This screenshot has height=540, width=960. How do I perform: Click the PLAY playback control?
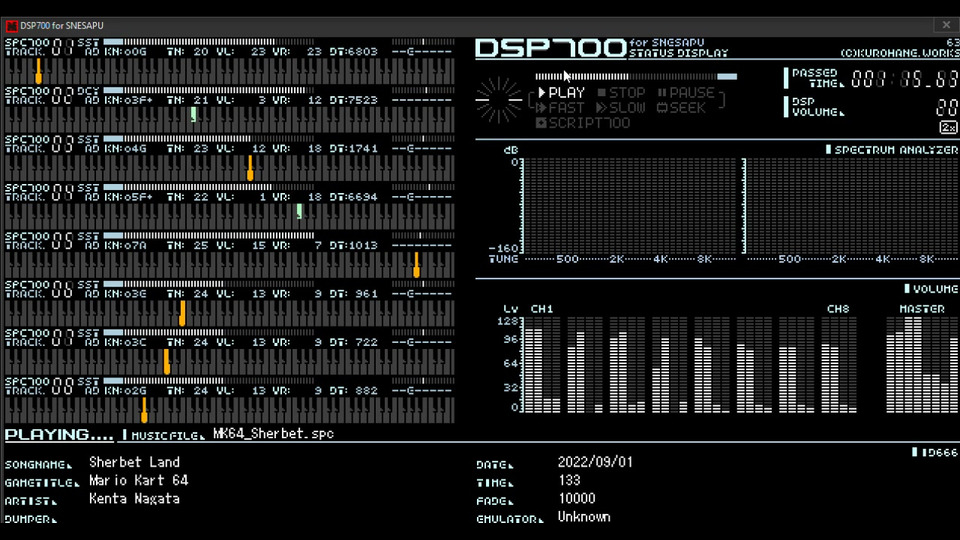[561, 93]
